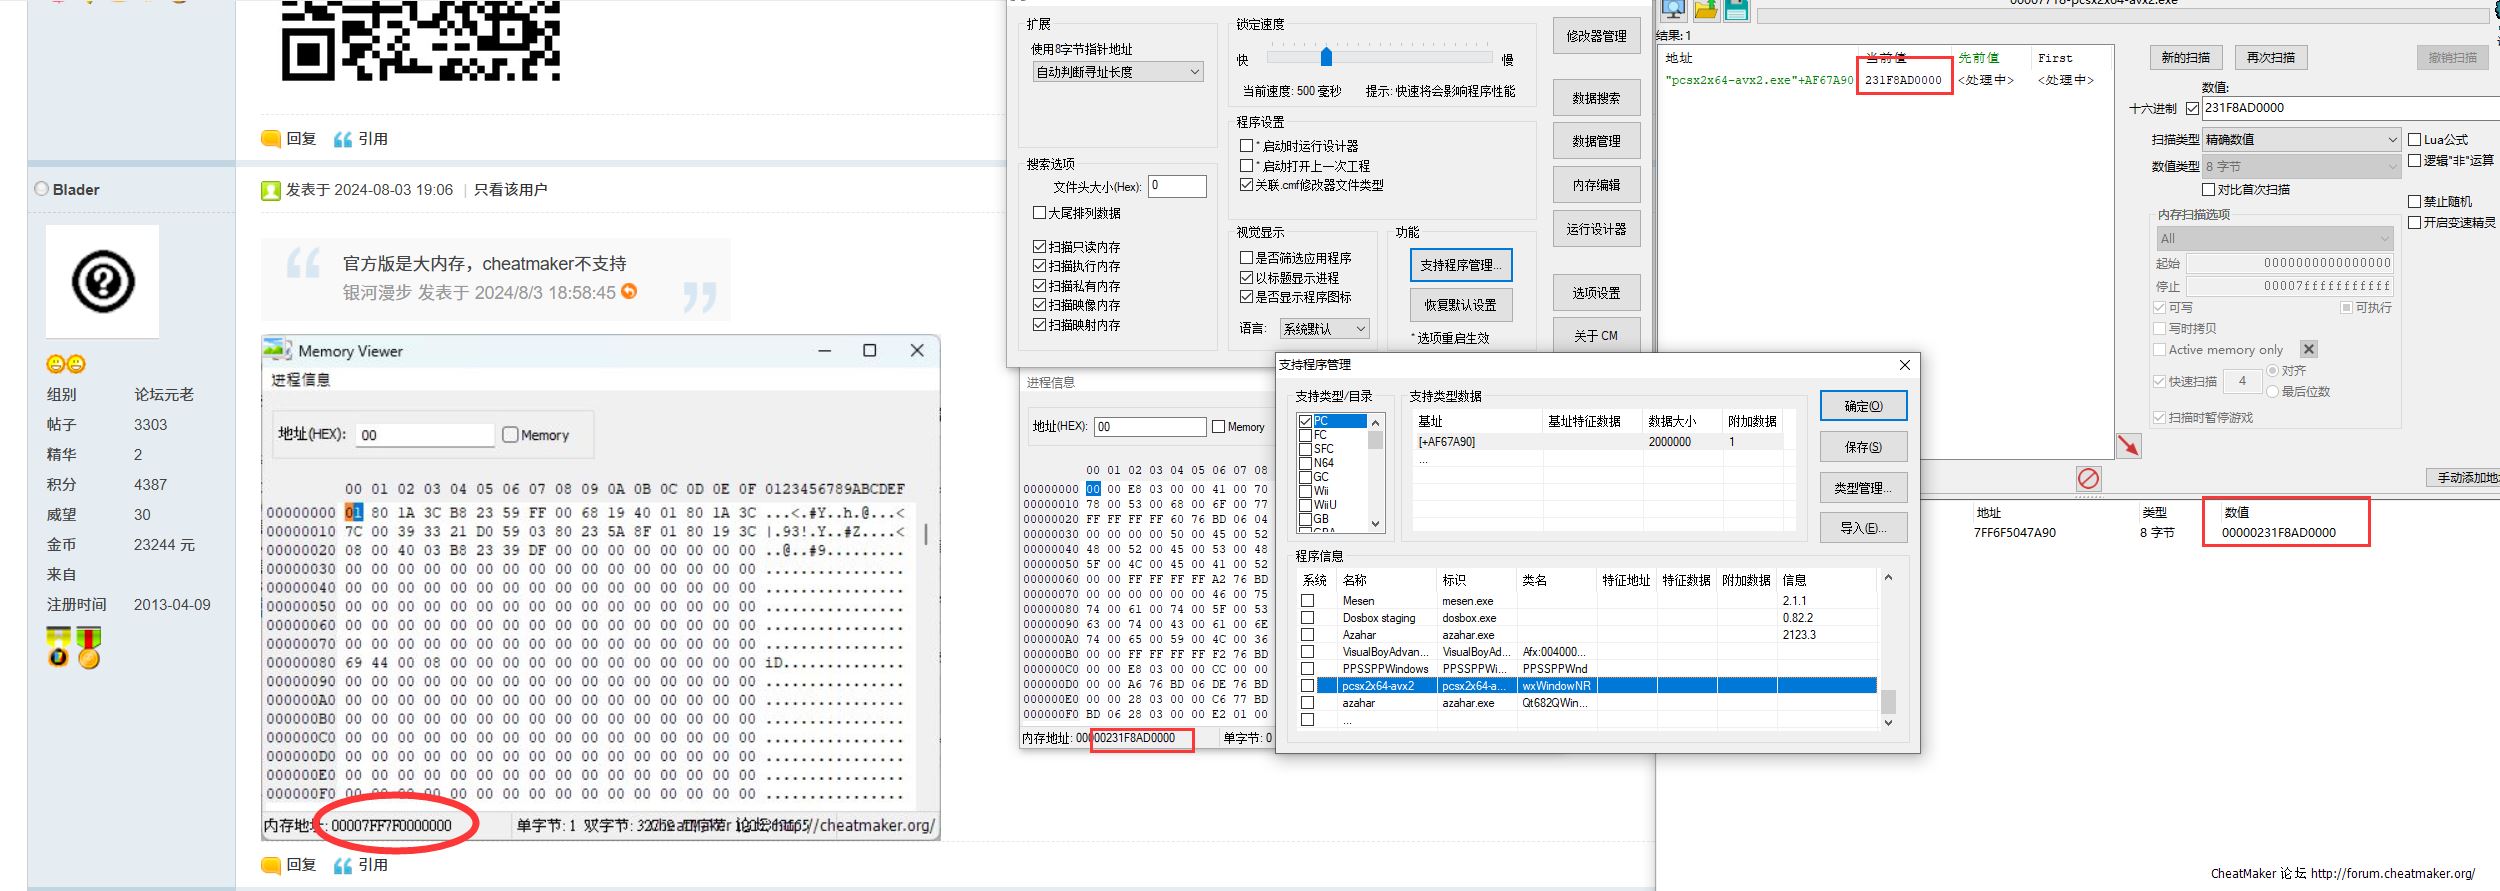Click the floppy disk save icon

coord(1736,9)
